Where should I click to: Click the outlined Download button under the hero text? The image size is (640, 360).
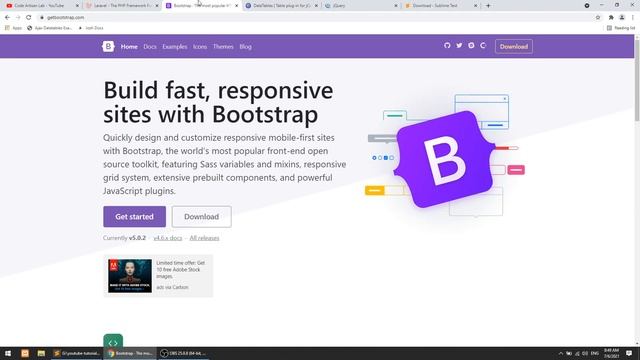pos(202,217)
